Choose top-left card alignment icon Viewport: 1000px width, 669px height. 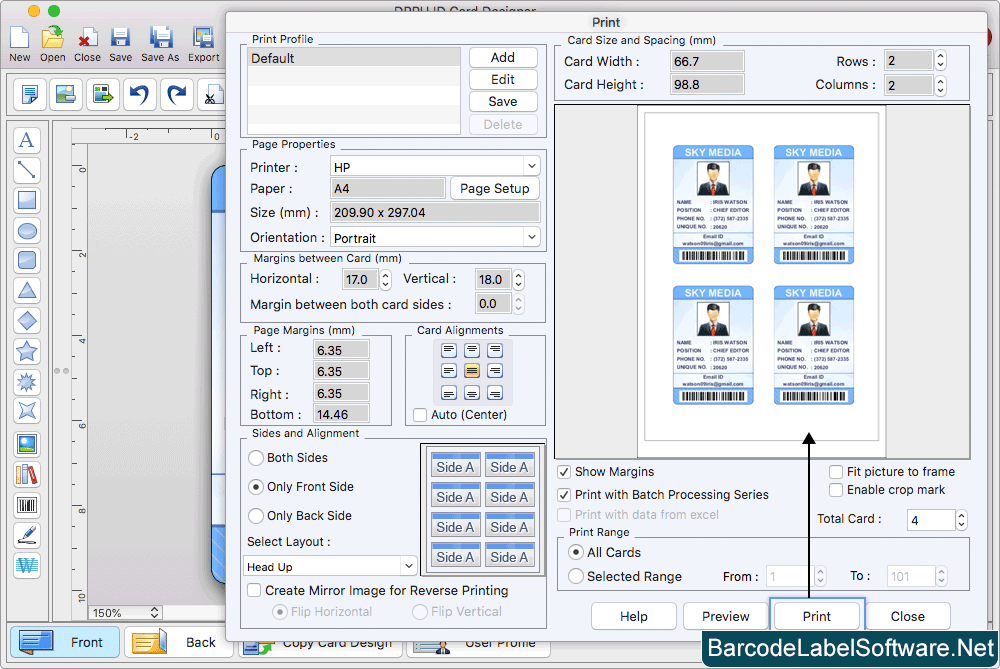click(449, 350)
